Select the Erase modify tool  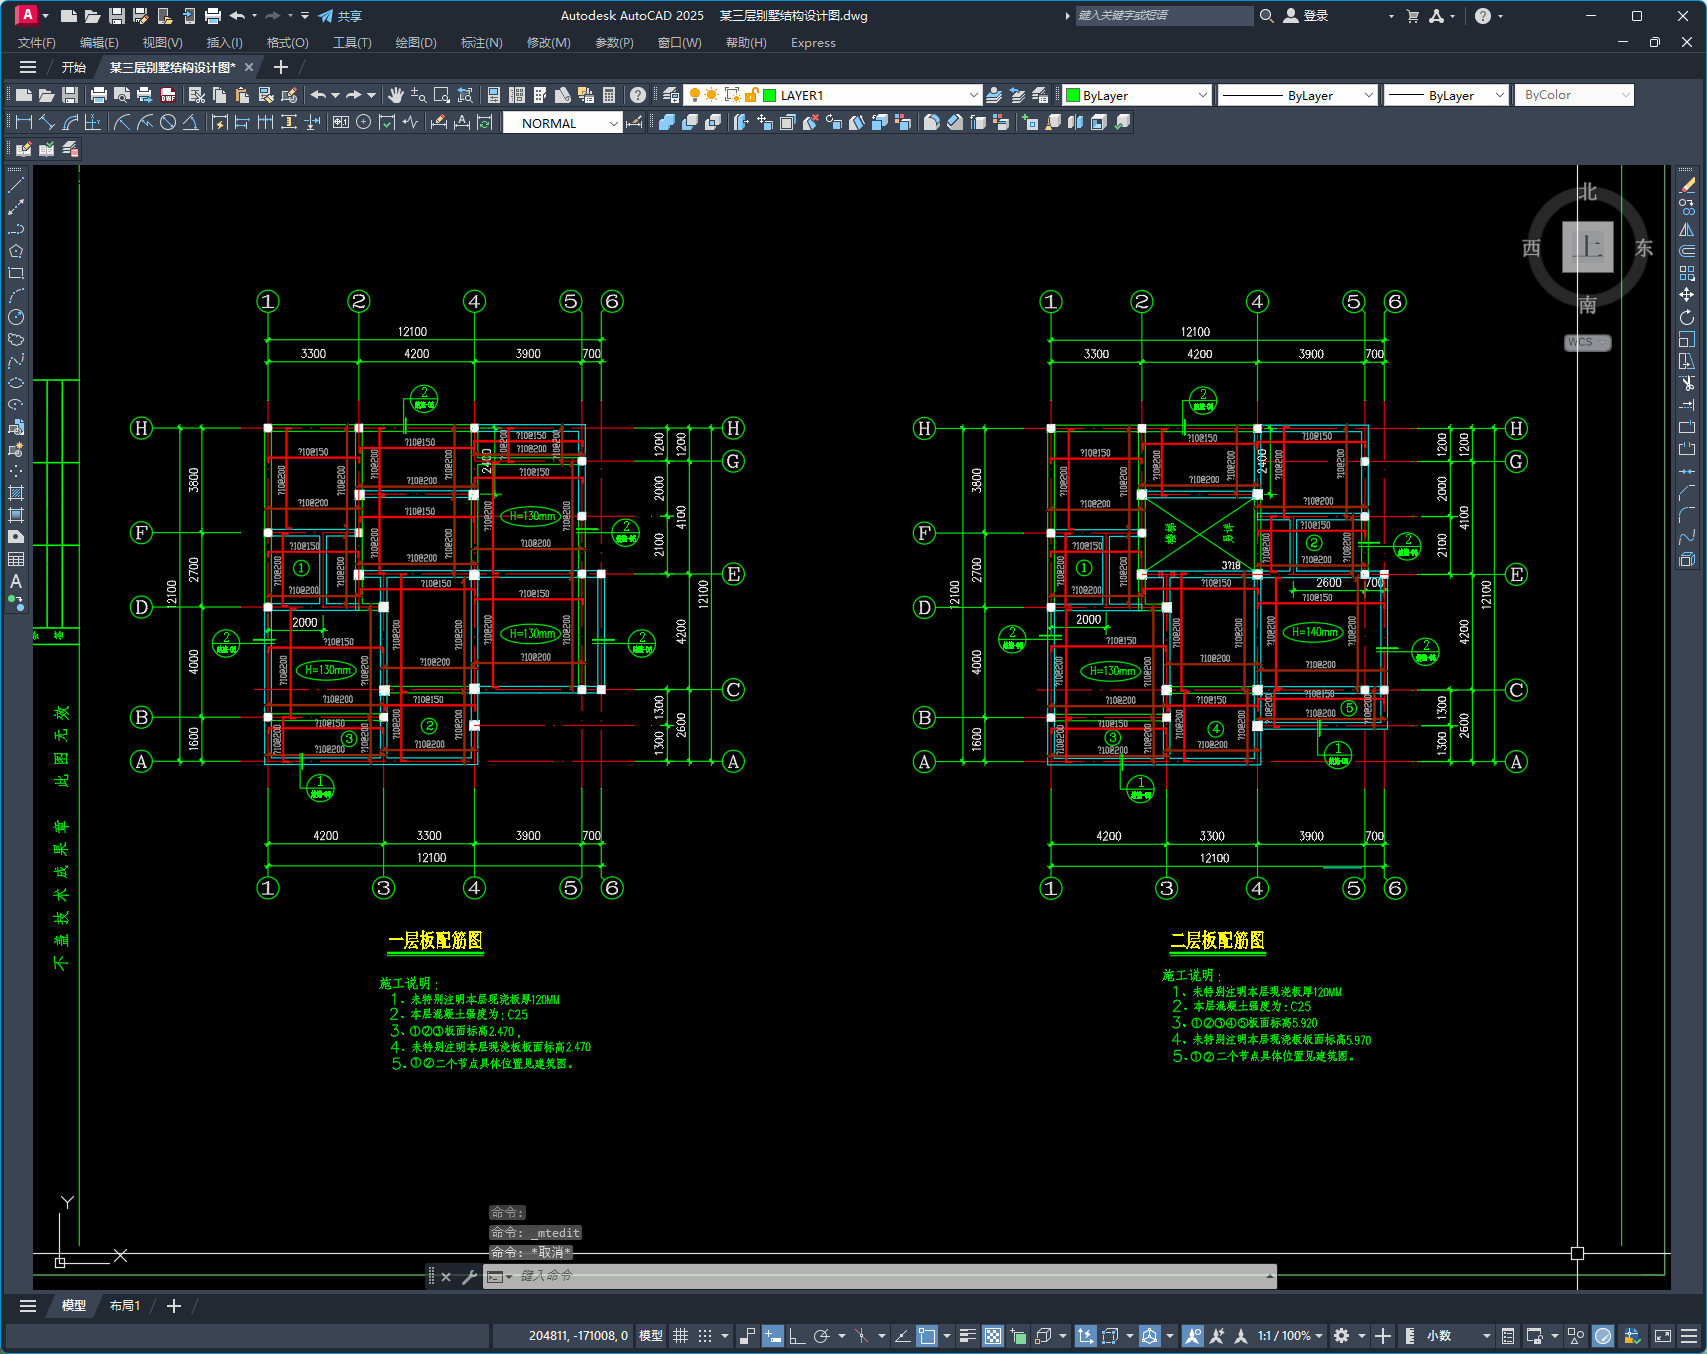(x=1687, y=185)
